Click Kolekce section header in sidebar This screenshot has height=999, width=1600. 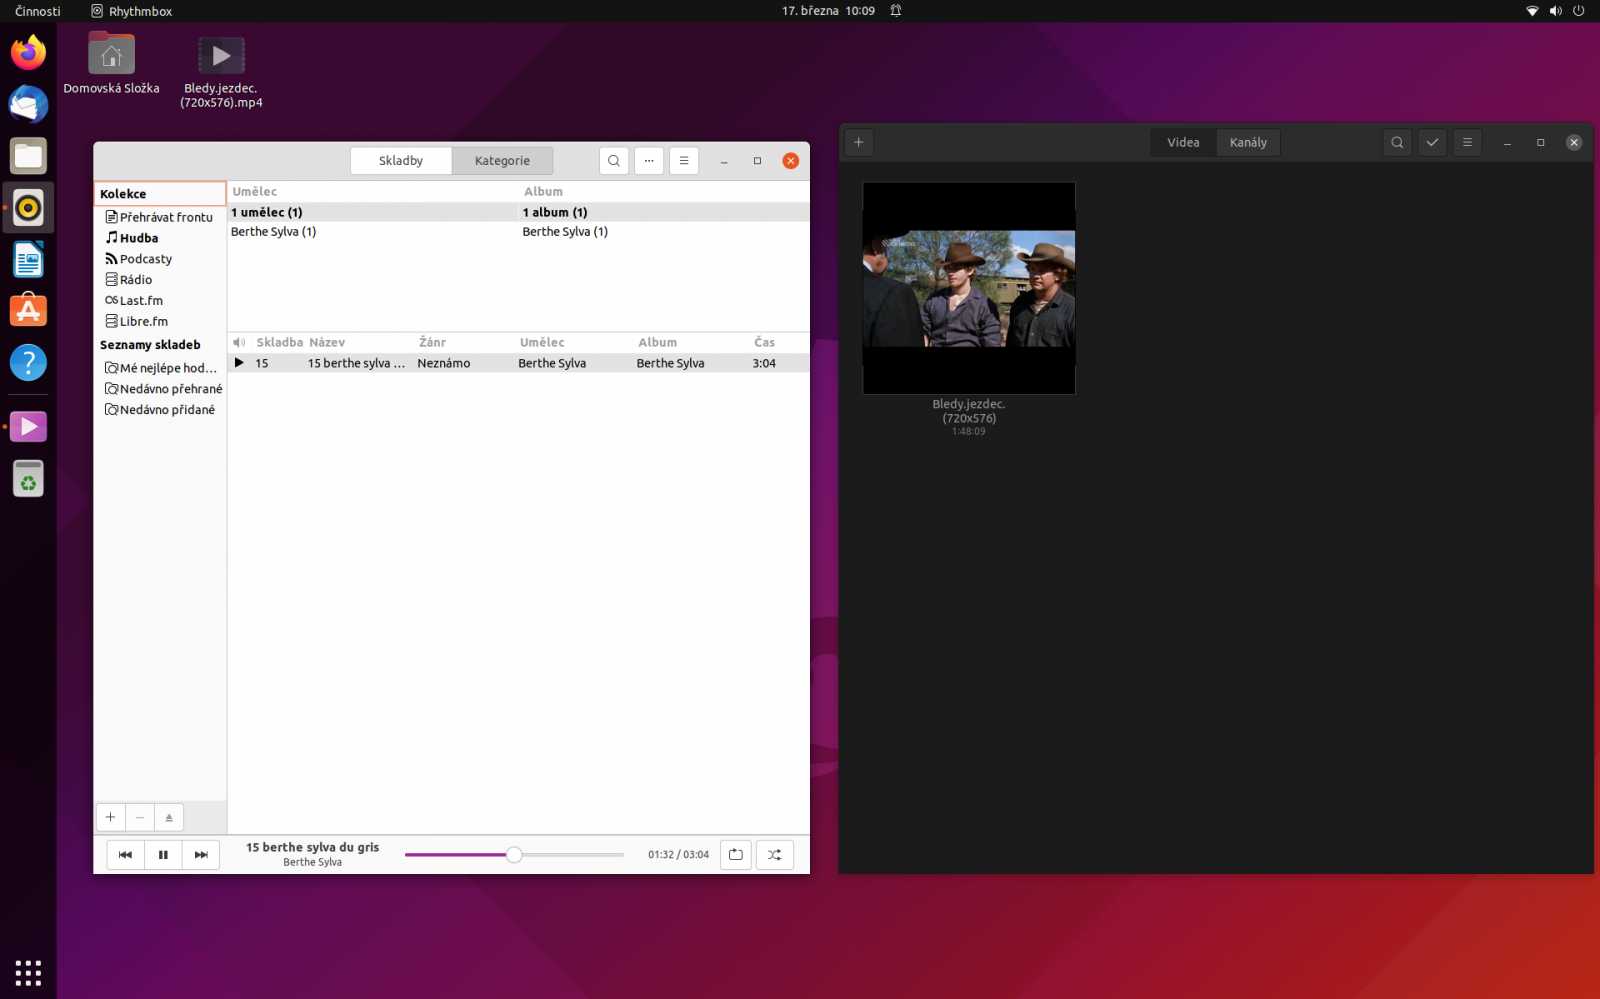coord(160,194)
